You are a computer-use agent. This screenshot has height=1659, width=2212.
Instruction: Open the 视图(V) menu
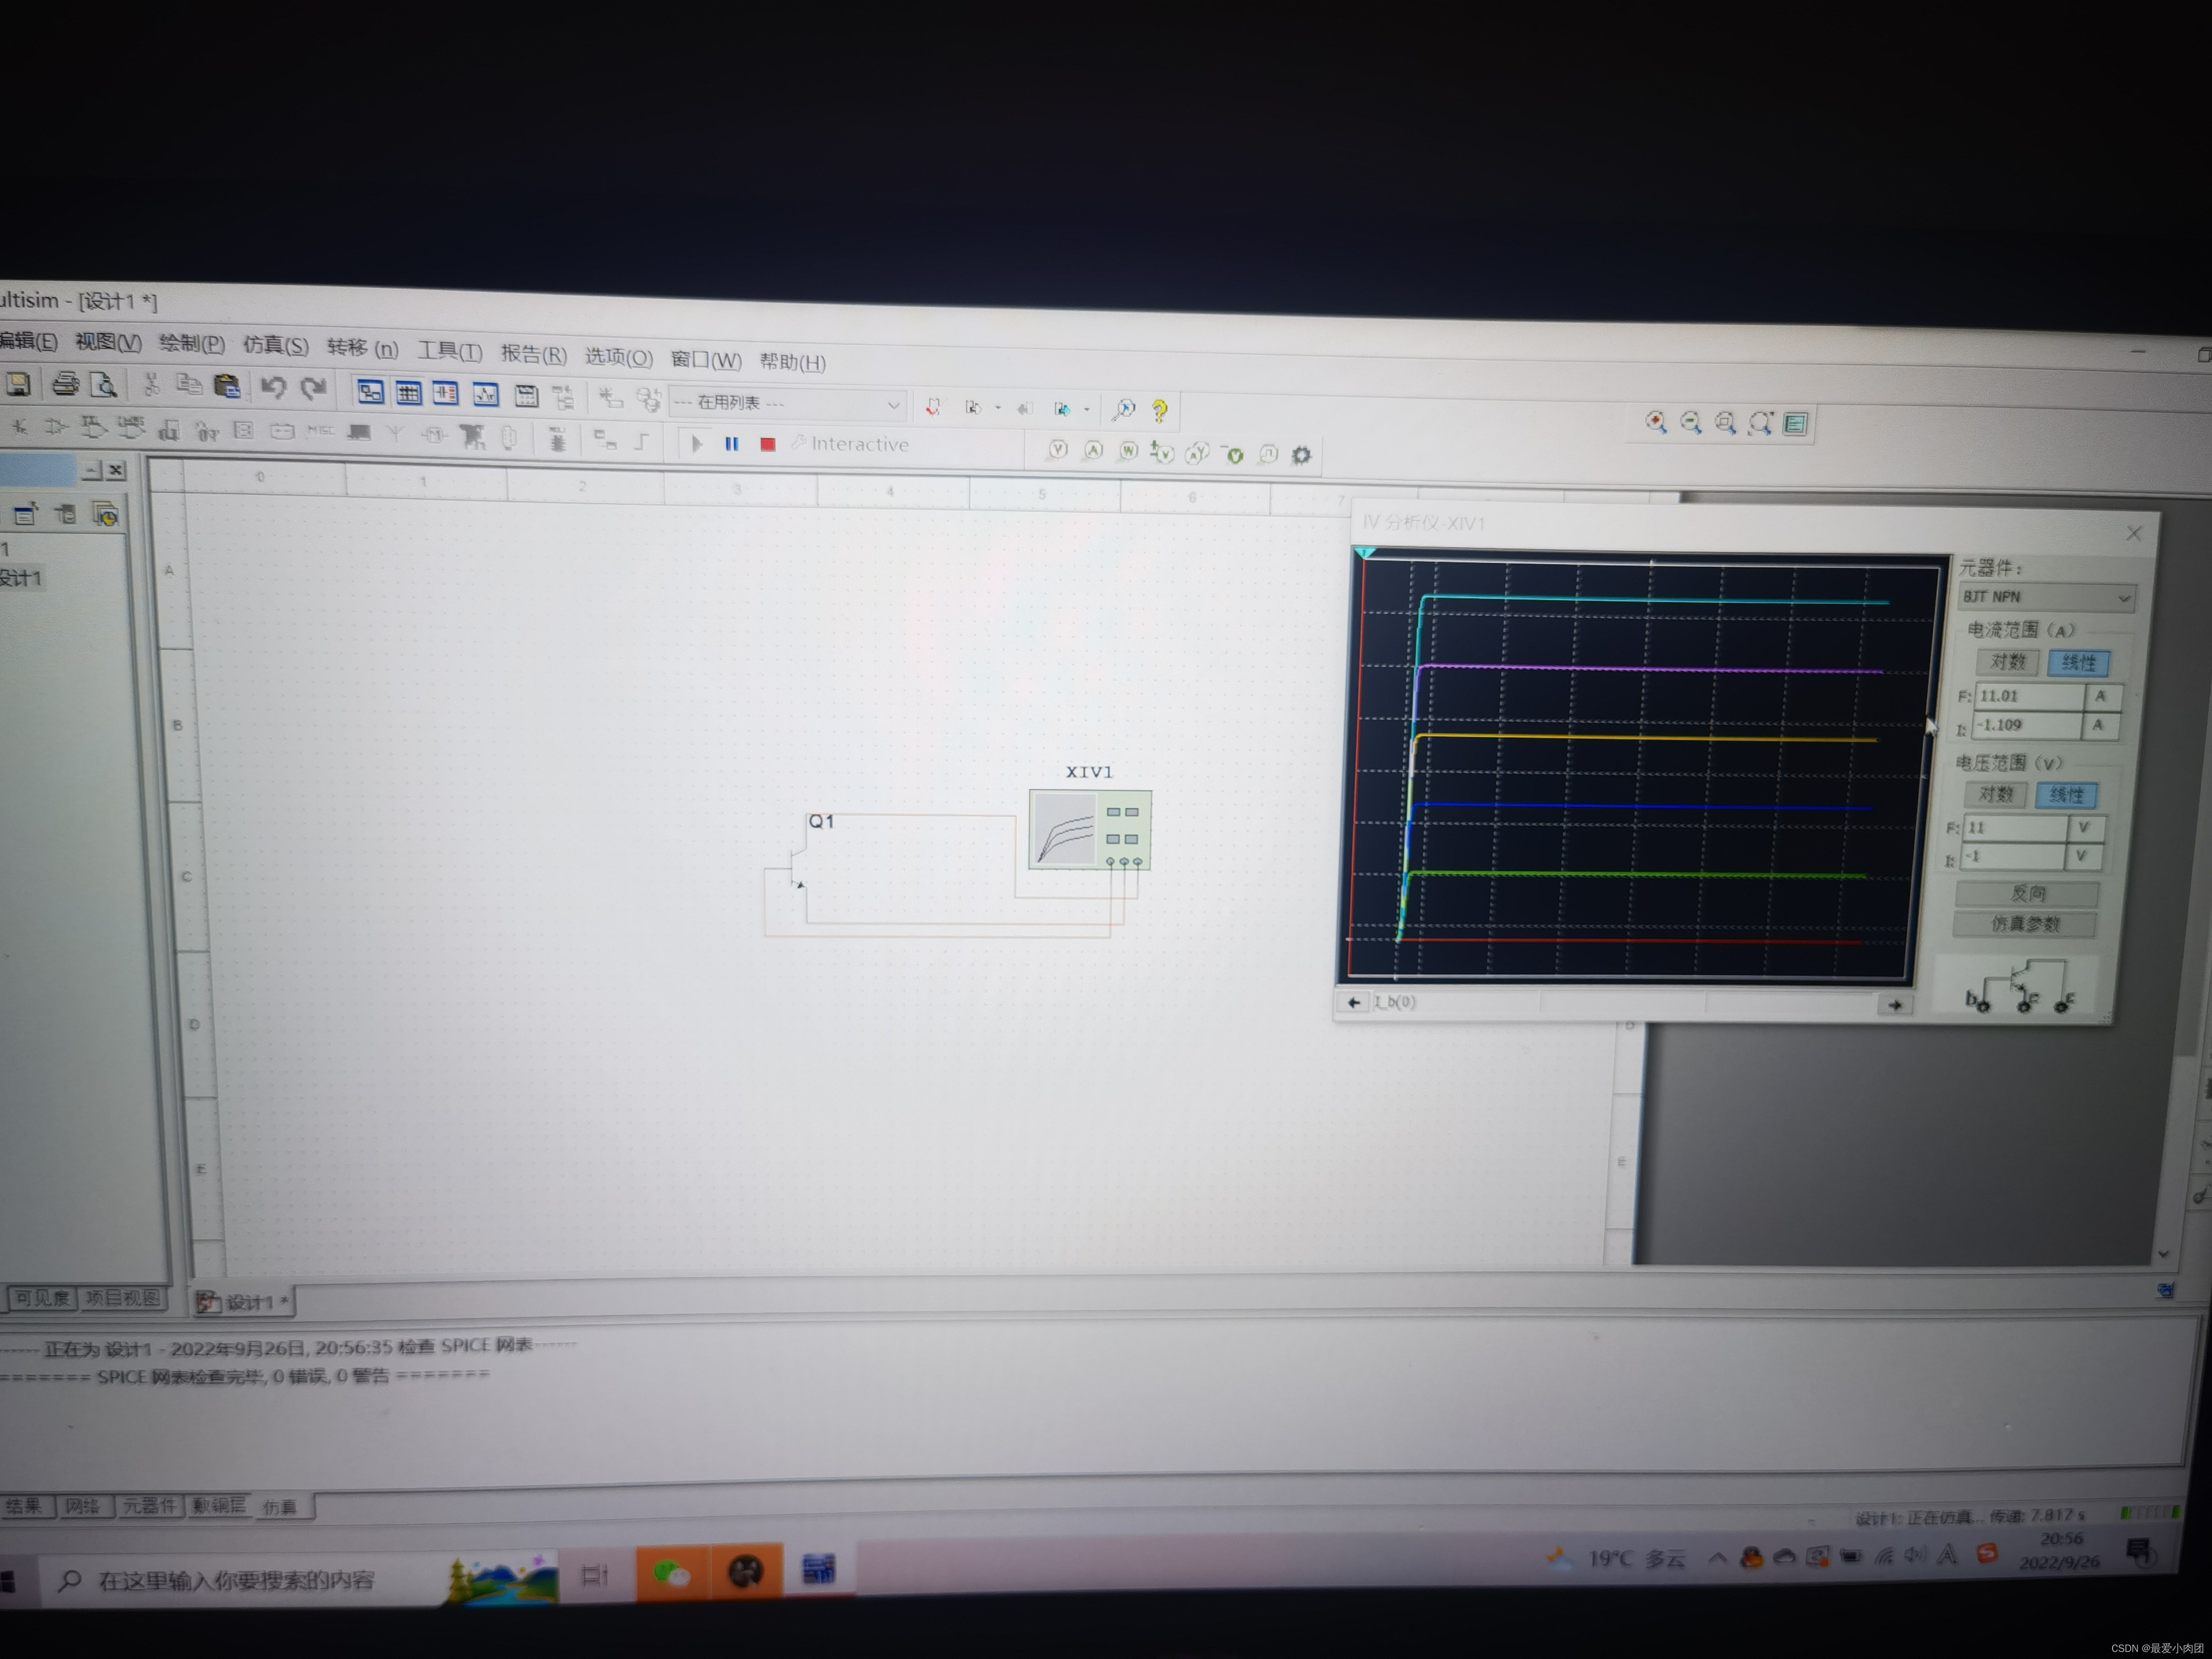[x=108, y=342]
